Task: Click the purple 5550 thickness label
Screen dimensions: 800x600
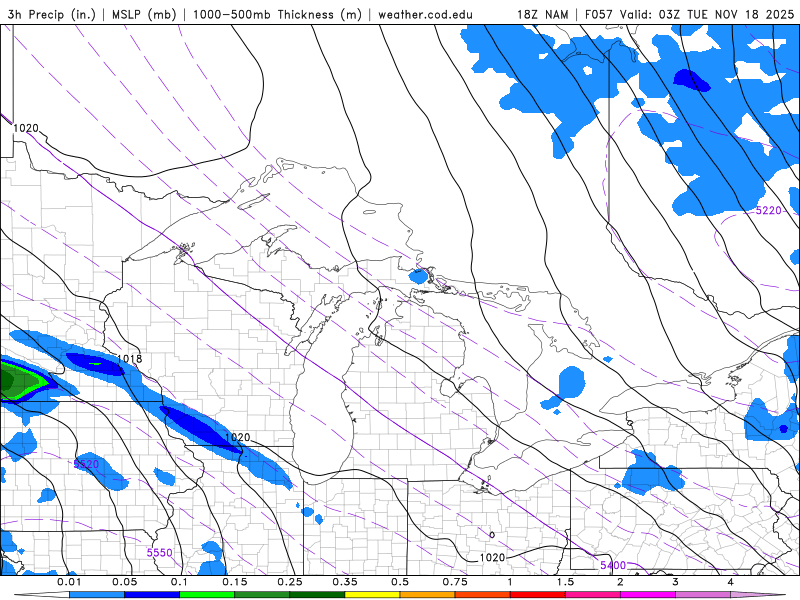Action: click(159, 553)
